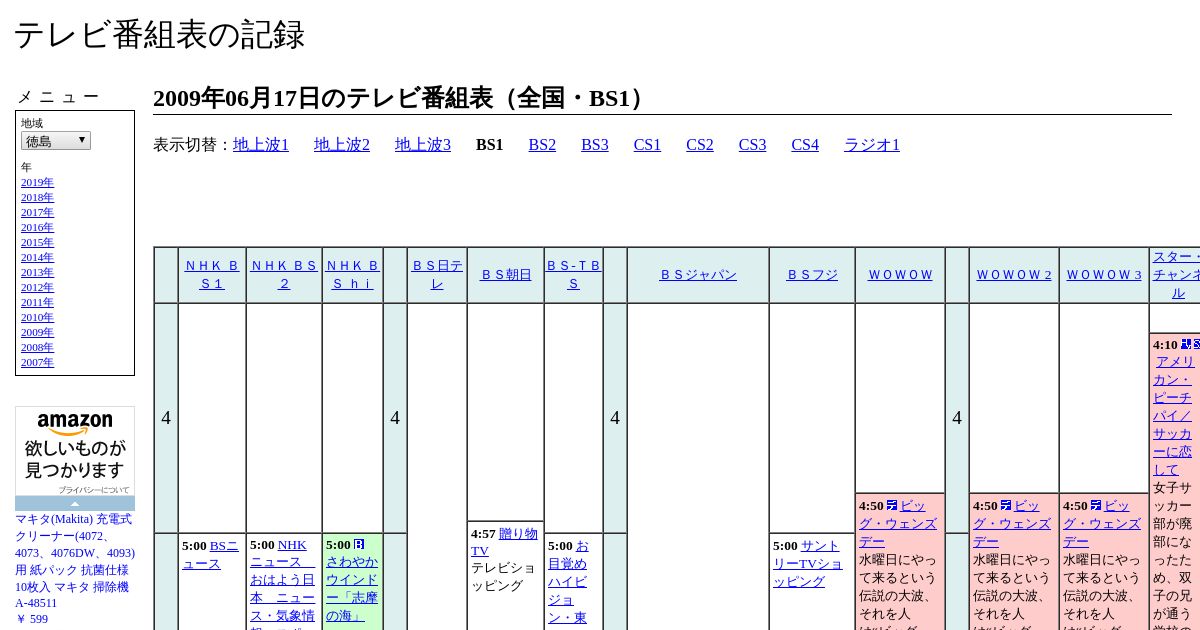Open ビッグ・ウェンズデー in the ＷＯＷＯＷ２ column
The image size is (1200, 630).
click(x=1012, y=524)
